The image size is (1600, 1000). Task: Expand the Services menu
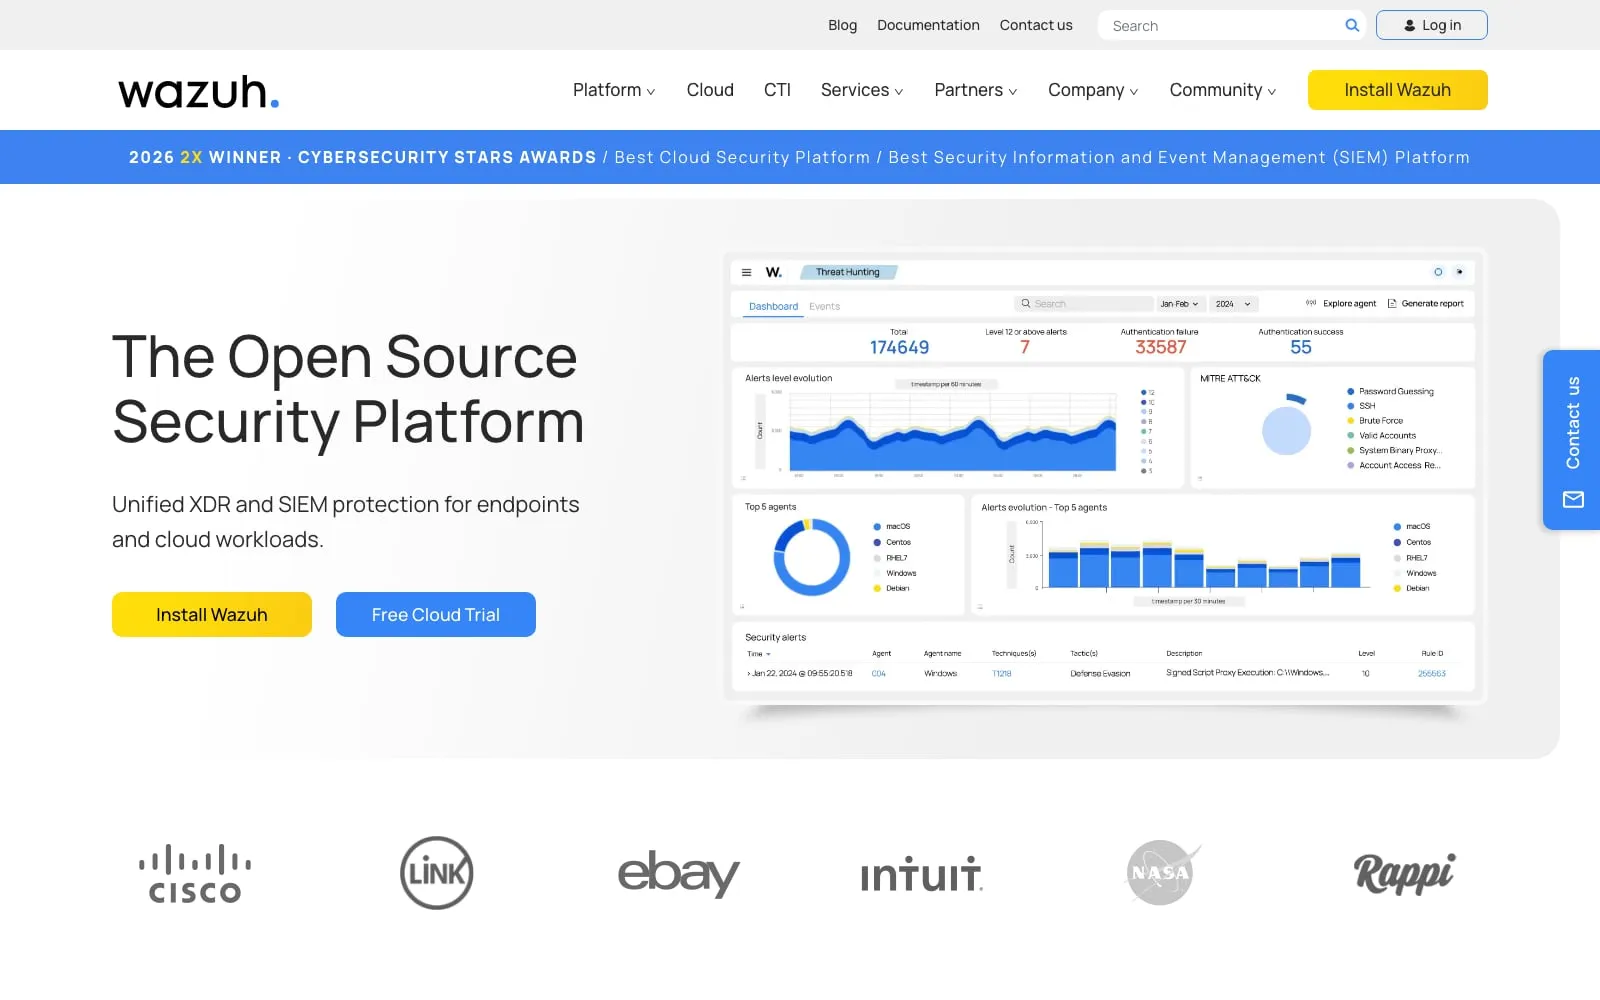(862, 90)
